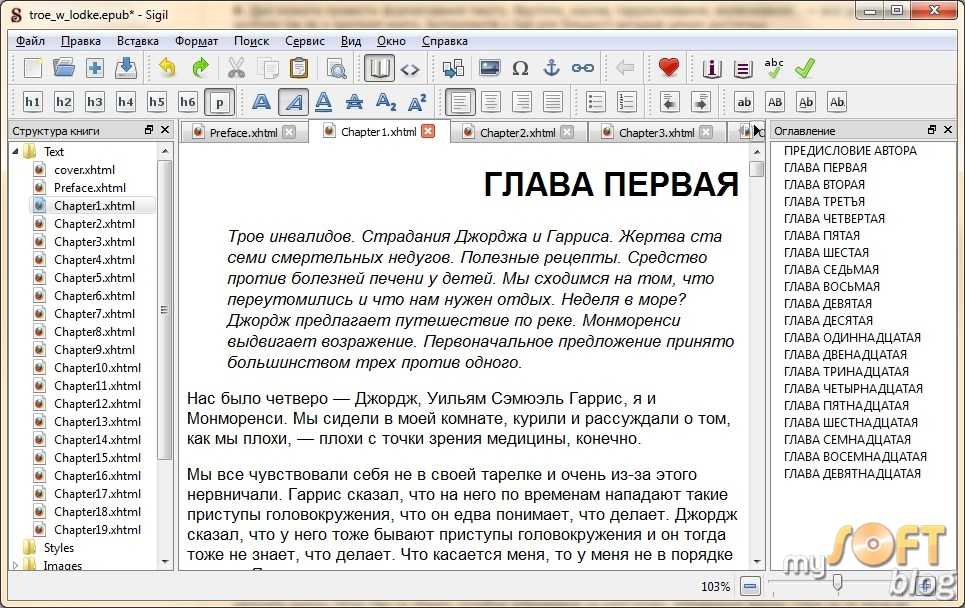This screenshot has height=608, width=965.
Task: Toggle strikethrough text formatting
Action: (354, 102)
